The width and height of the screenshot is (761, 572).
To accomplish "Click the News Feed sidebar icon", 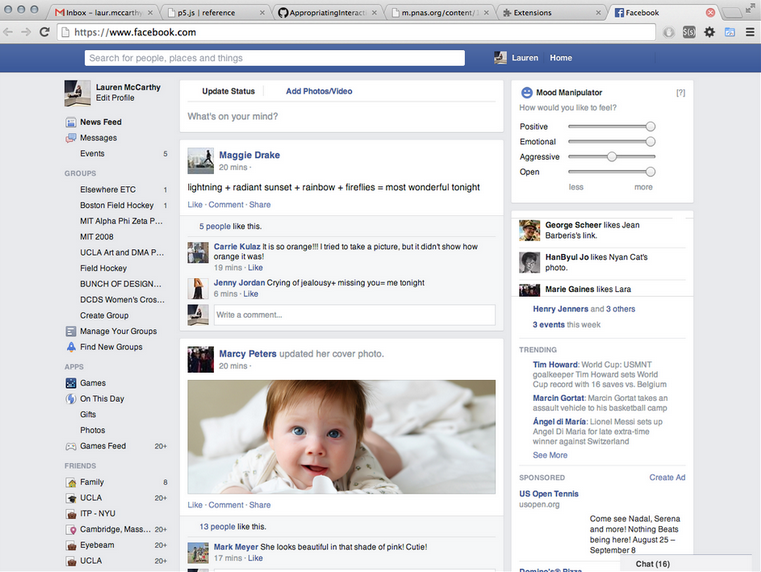I will pos(71,122).
